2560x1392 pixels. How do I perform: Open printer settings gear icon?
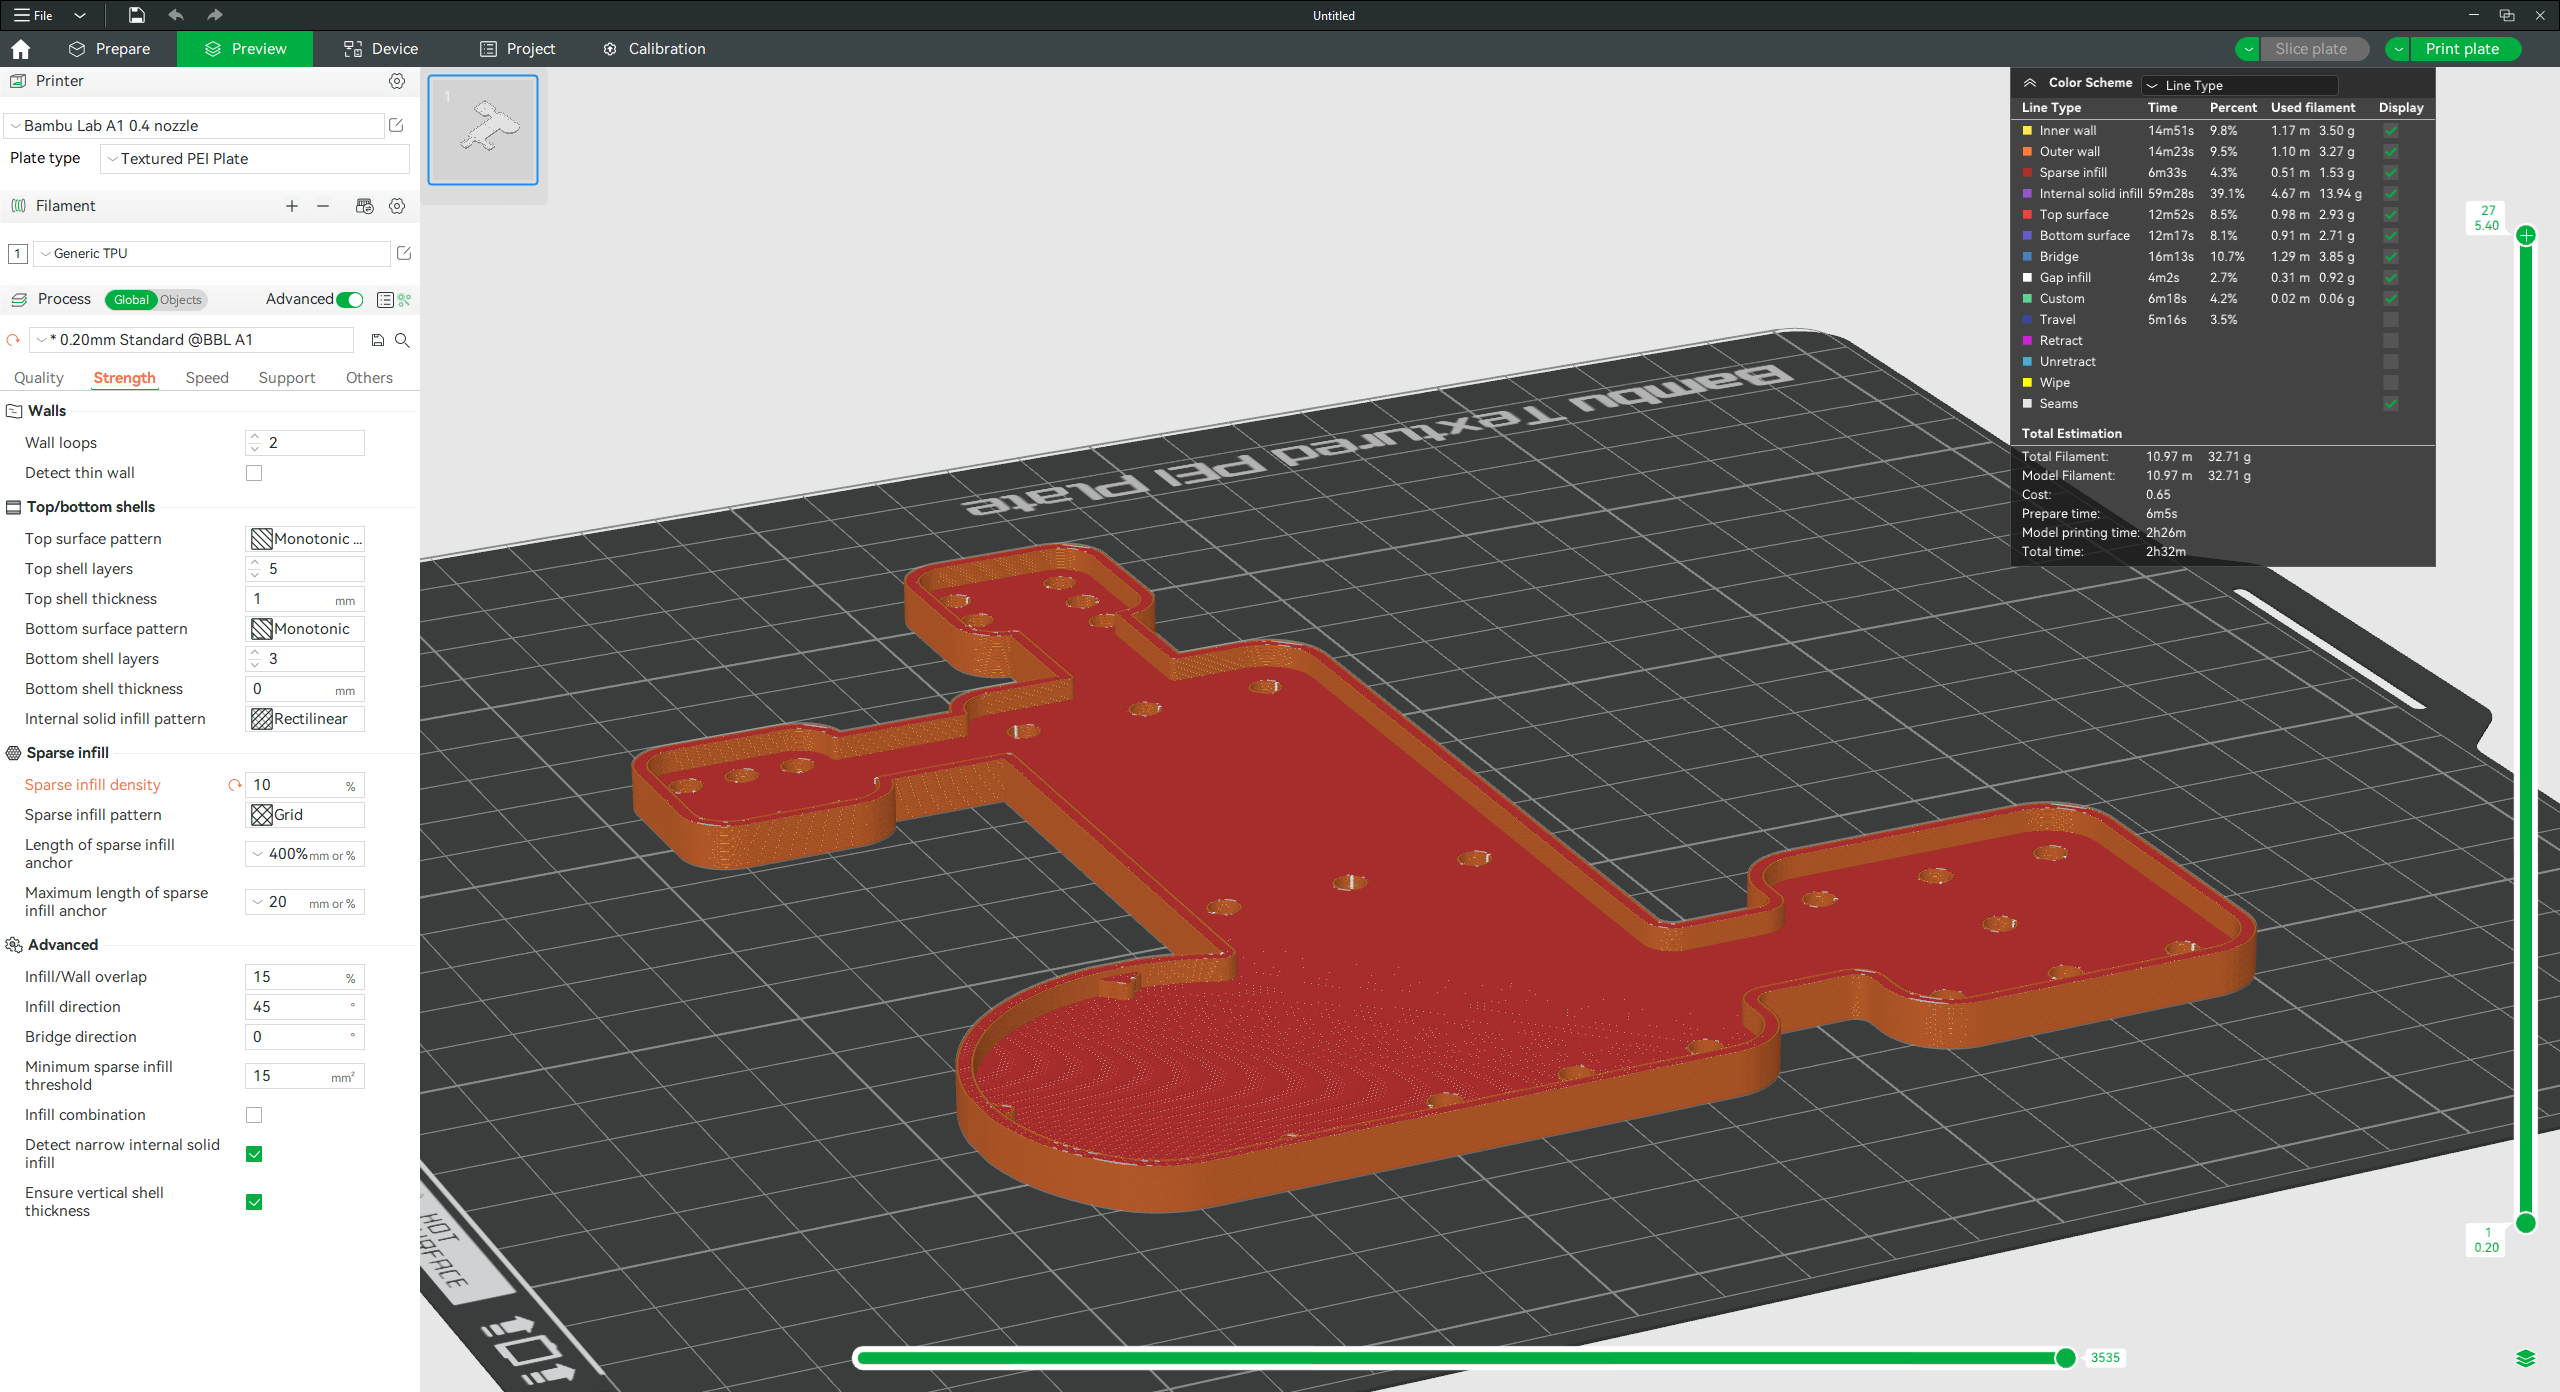[x=397, y=81]
